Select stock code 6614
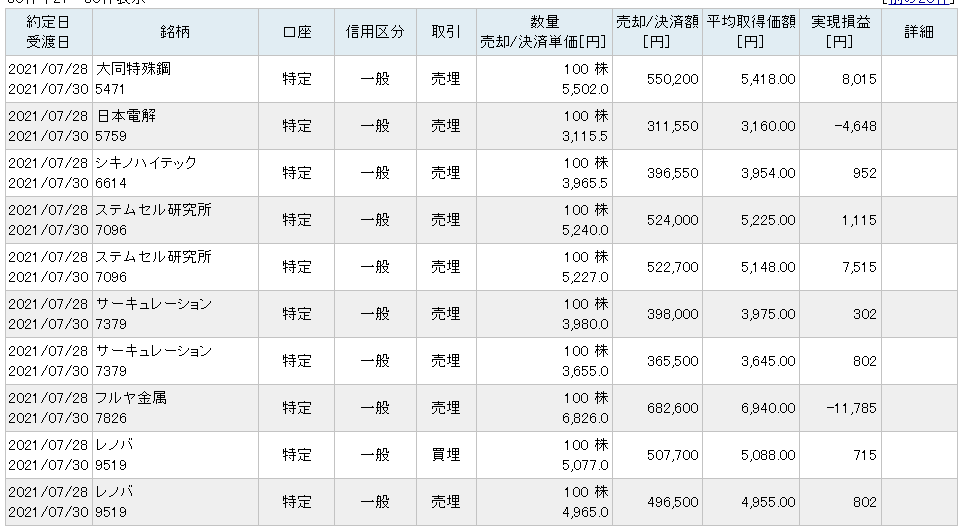This screenshot has width=962, height=528. 111,183
